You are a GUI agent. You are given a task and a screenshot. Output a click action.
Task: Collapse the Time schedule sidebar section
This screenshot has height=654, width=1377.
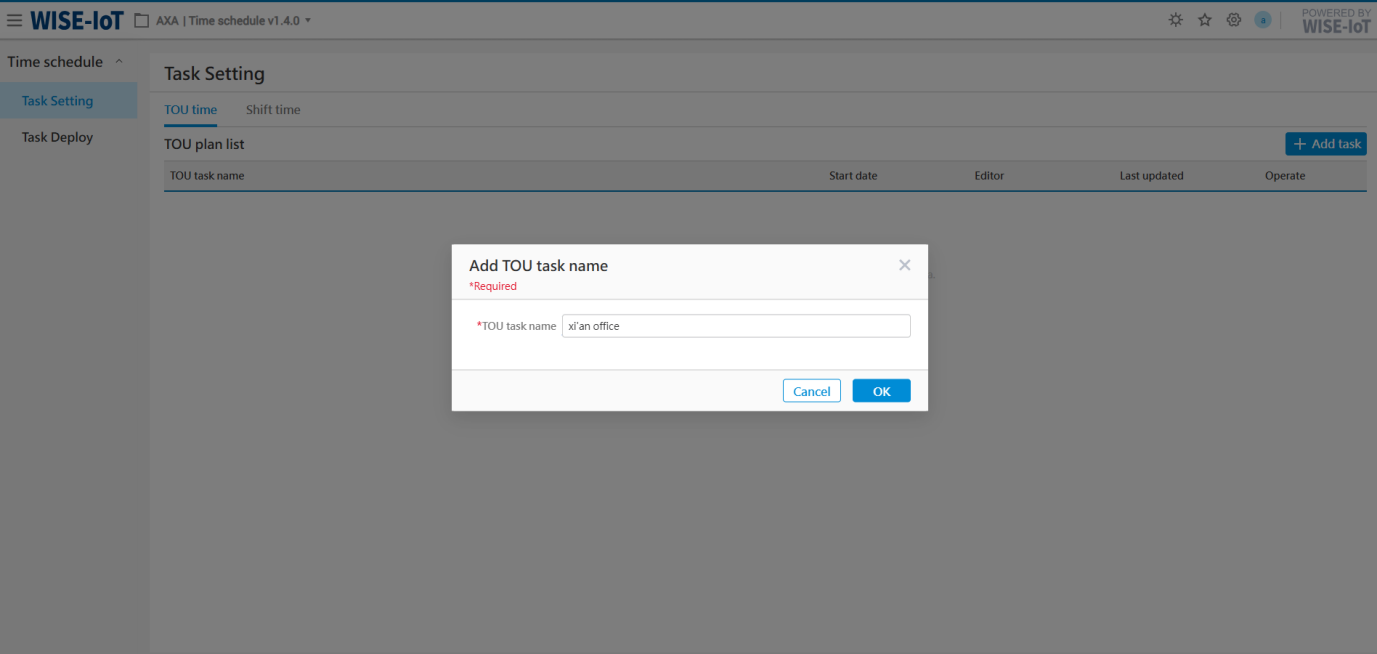click(x=119, y=62)
